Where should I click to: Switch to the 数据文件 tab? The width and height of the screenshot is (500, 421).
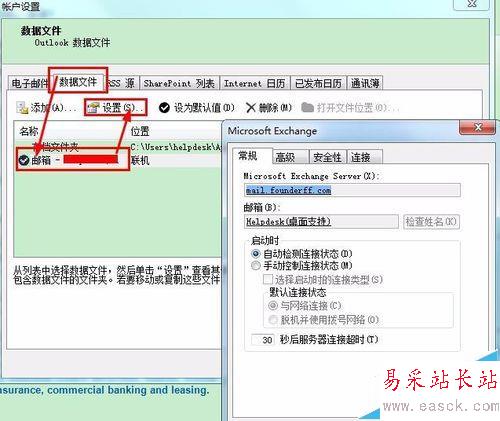click(x=78, y=82)
